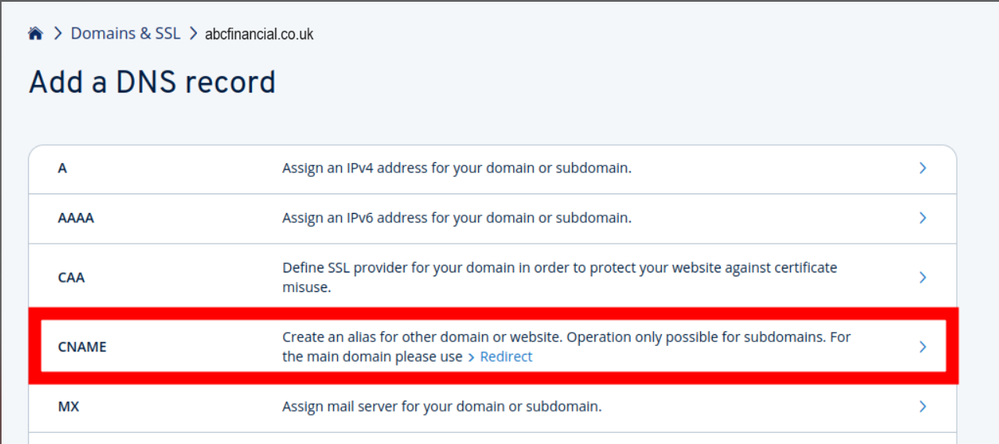Go to the home icon in breadcrumb
Viewport: 999px width, 444px height.
[x=35, y=34]
